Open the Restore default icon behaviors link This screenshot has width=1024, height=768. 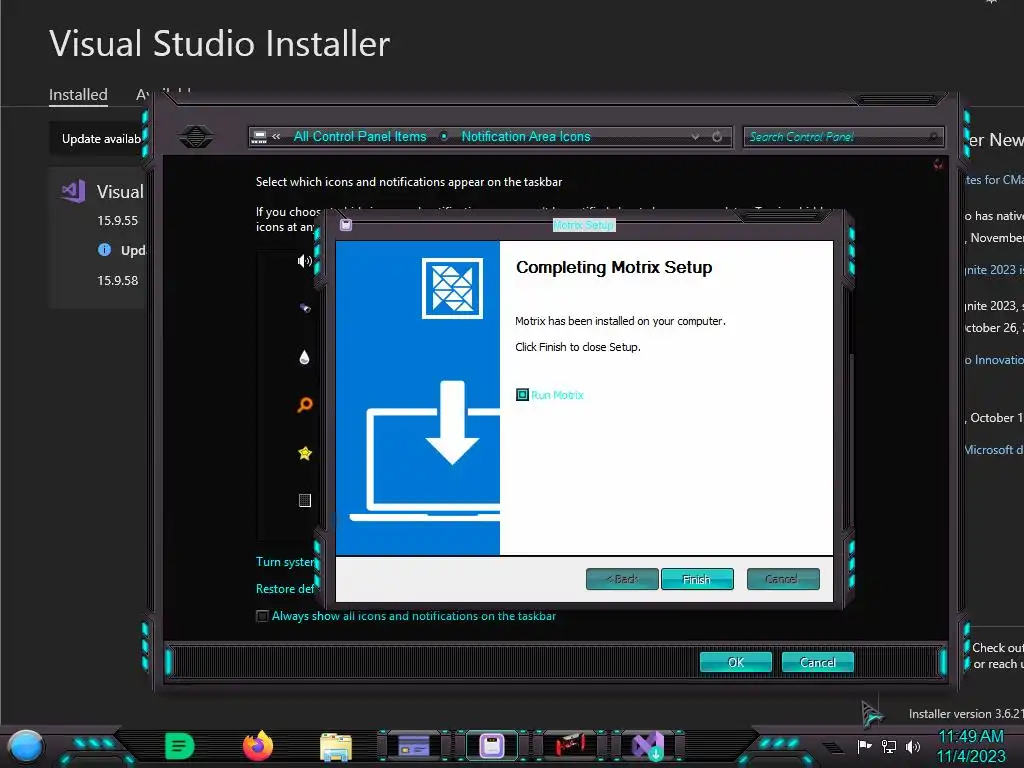pos(285,588)
